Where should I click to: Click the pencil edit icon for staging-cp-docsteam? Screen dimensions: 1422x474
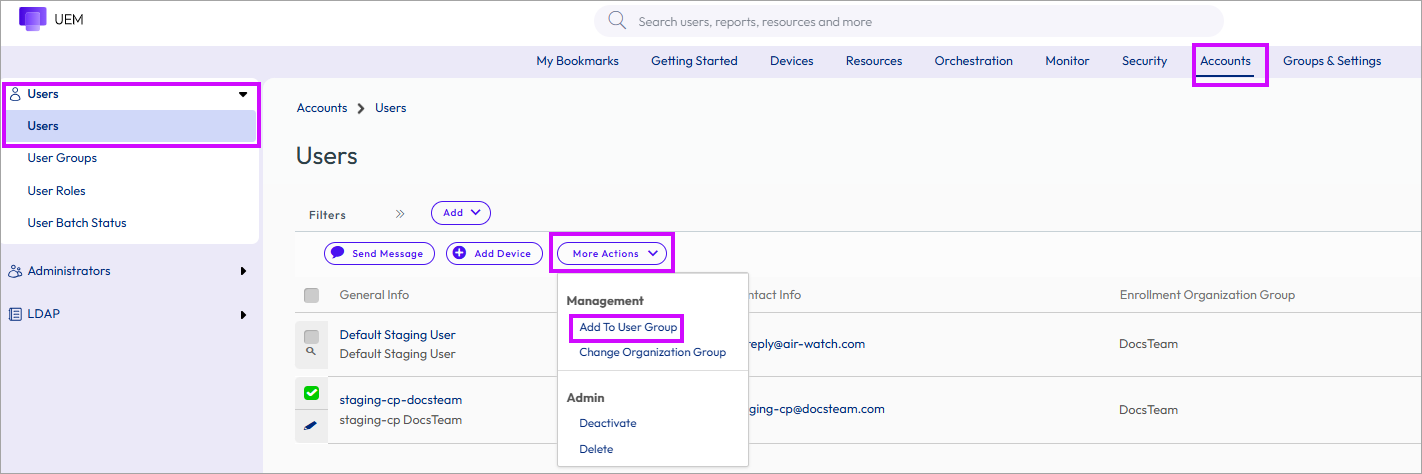point(310,426)
